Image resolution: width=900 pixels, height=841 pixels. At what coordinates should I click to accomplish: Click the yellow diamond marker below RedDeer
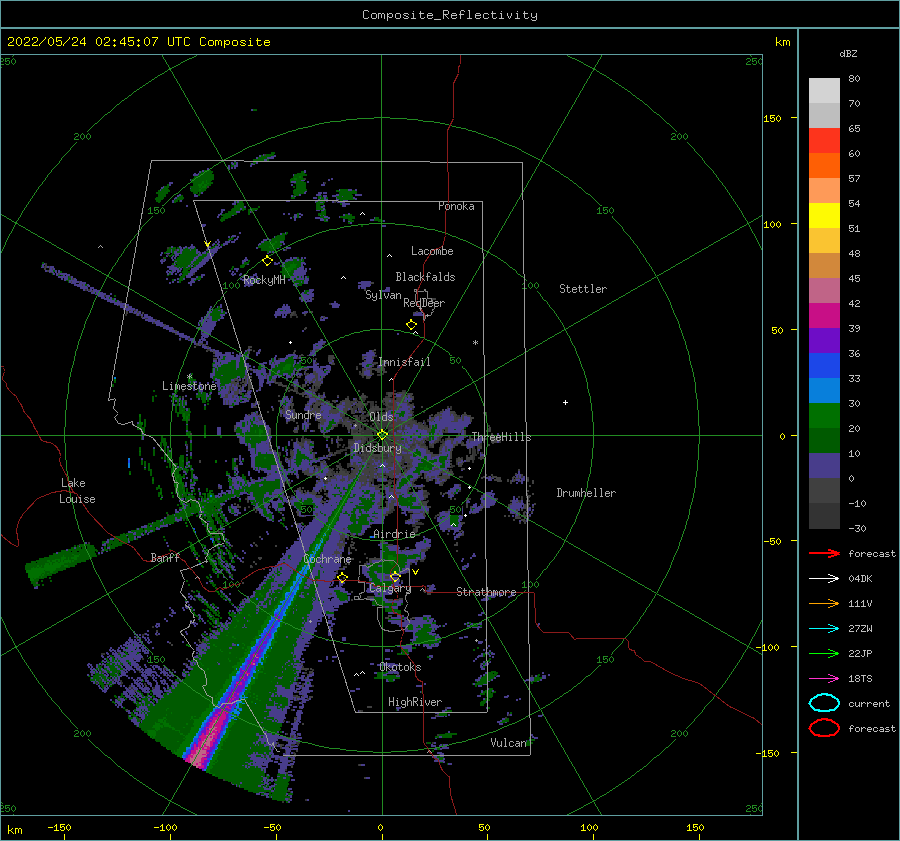[x=412, y=325]
